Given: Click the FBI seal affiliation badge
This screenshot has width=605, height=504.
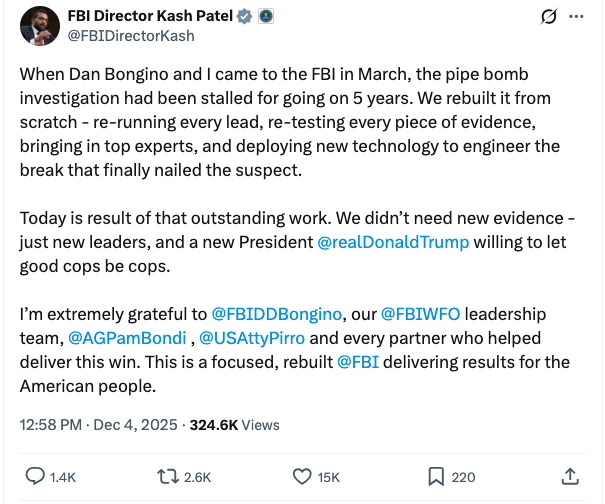Looking at the screenshot, I should (265, 16).
